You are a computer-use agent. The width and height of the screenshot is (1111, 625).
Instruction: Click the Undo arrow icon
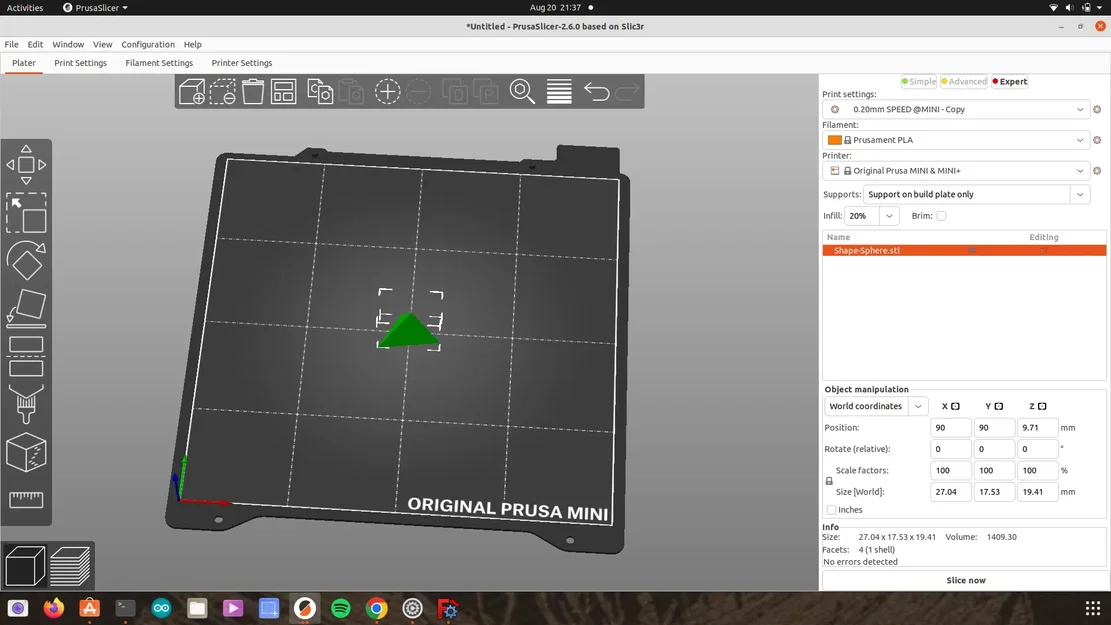tap(596, 92)
